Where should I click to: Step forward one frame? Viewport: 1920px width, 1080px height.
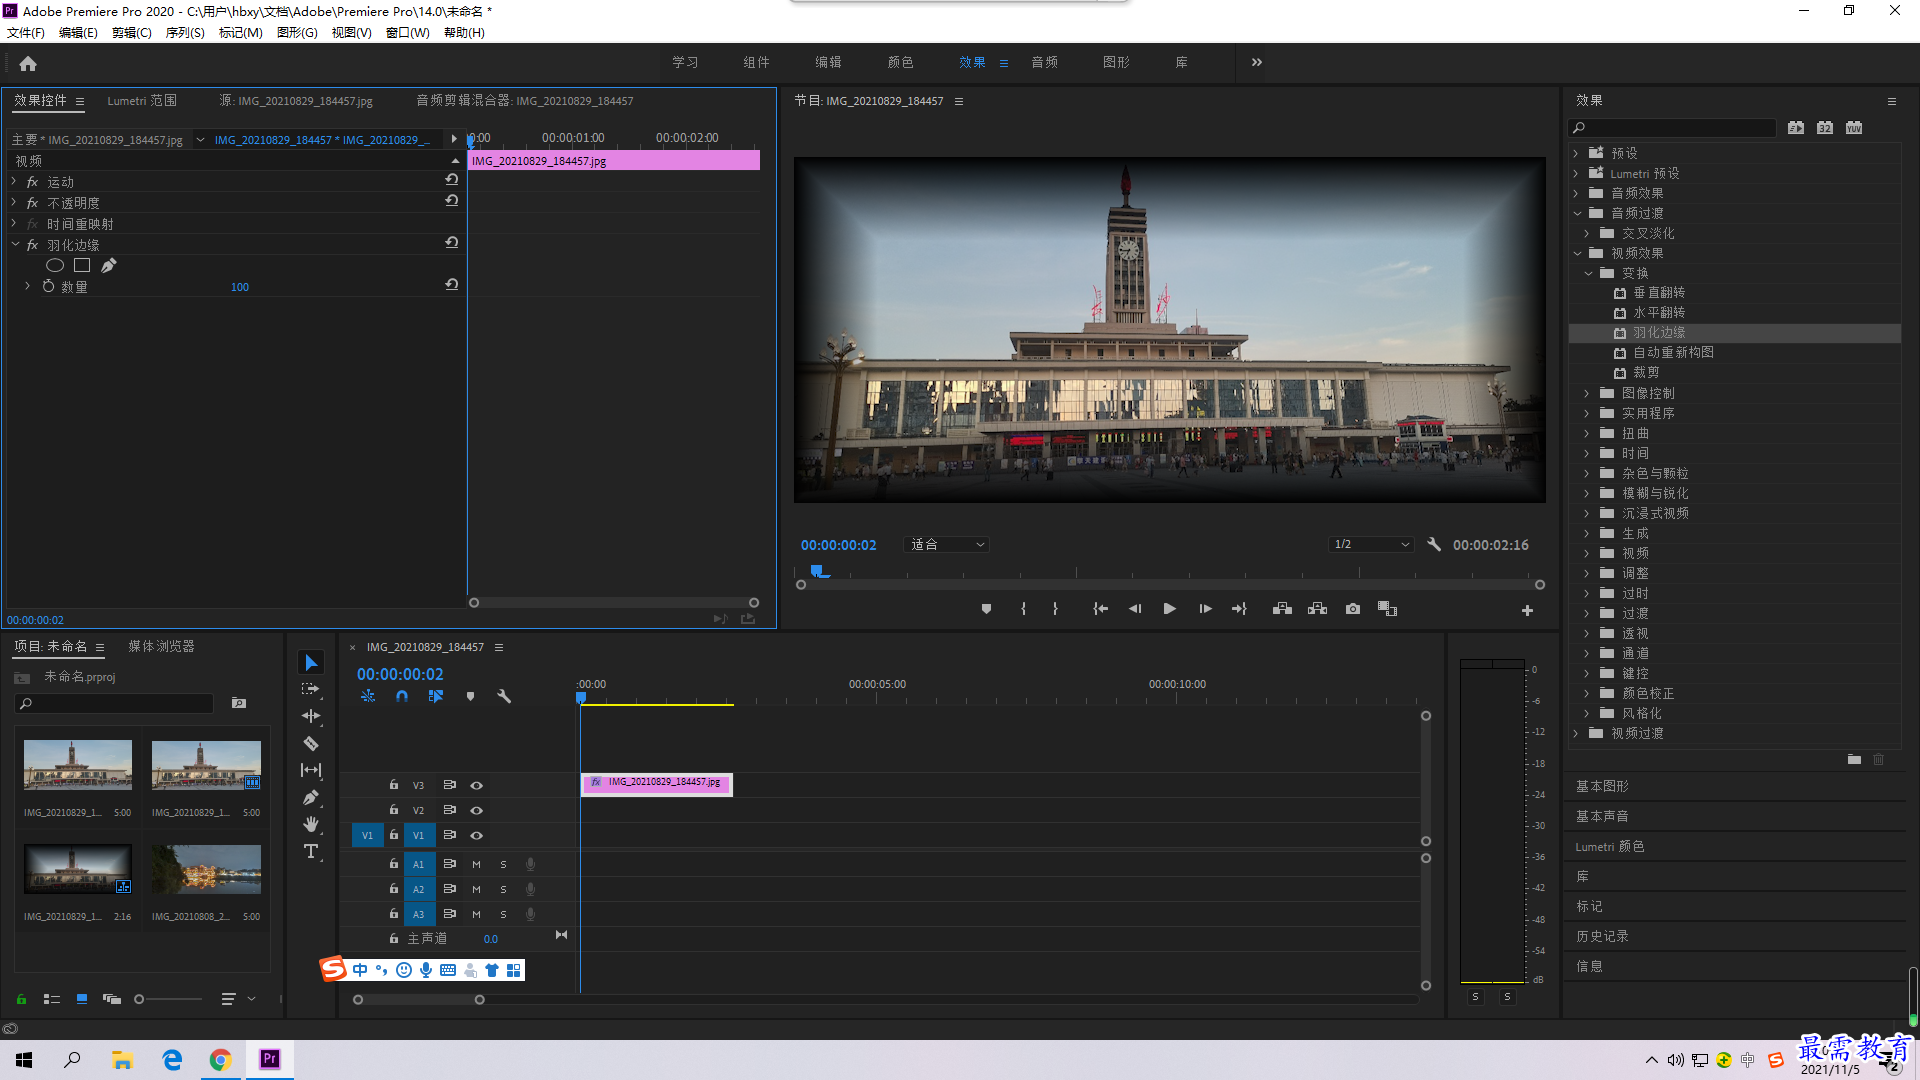tap(1205, 609)
